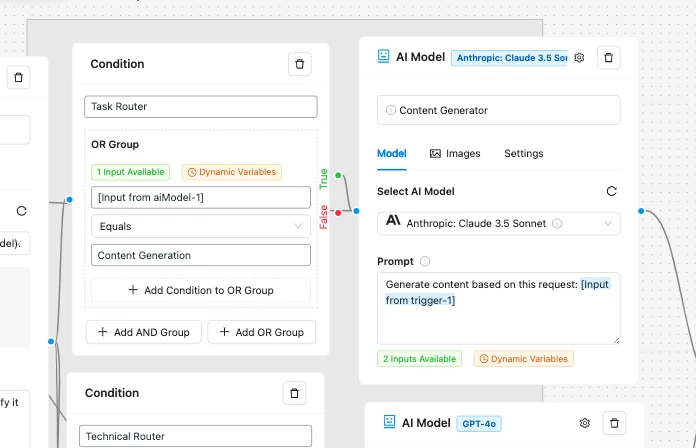
Task: Click the Add OR Group button
Action: point(262,332)
